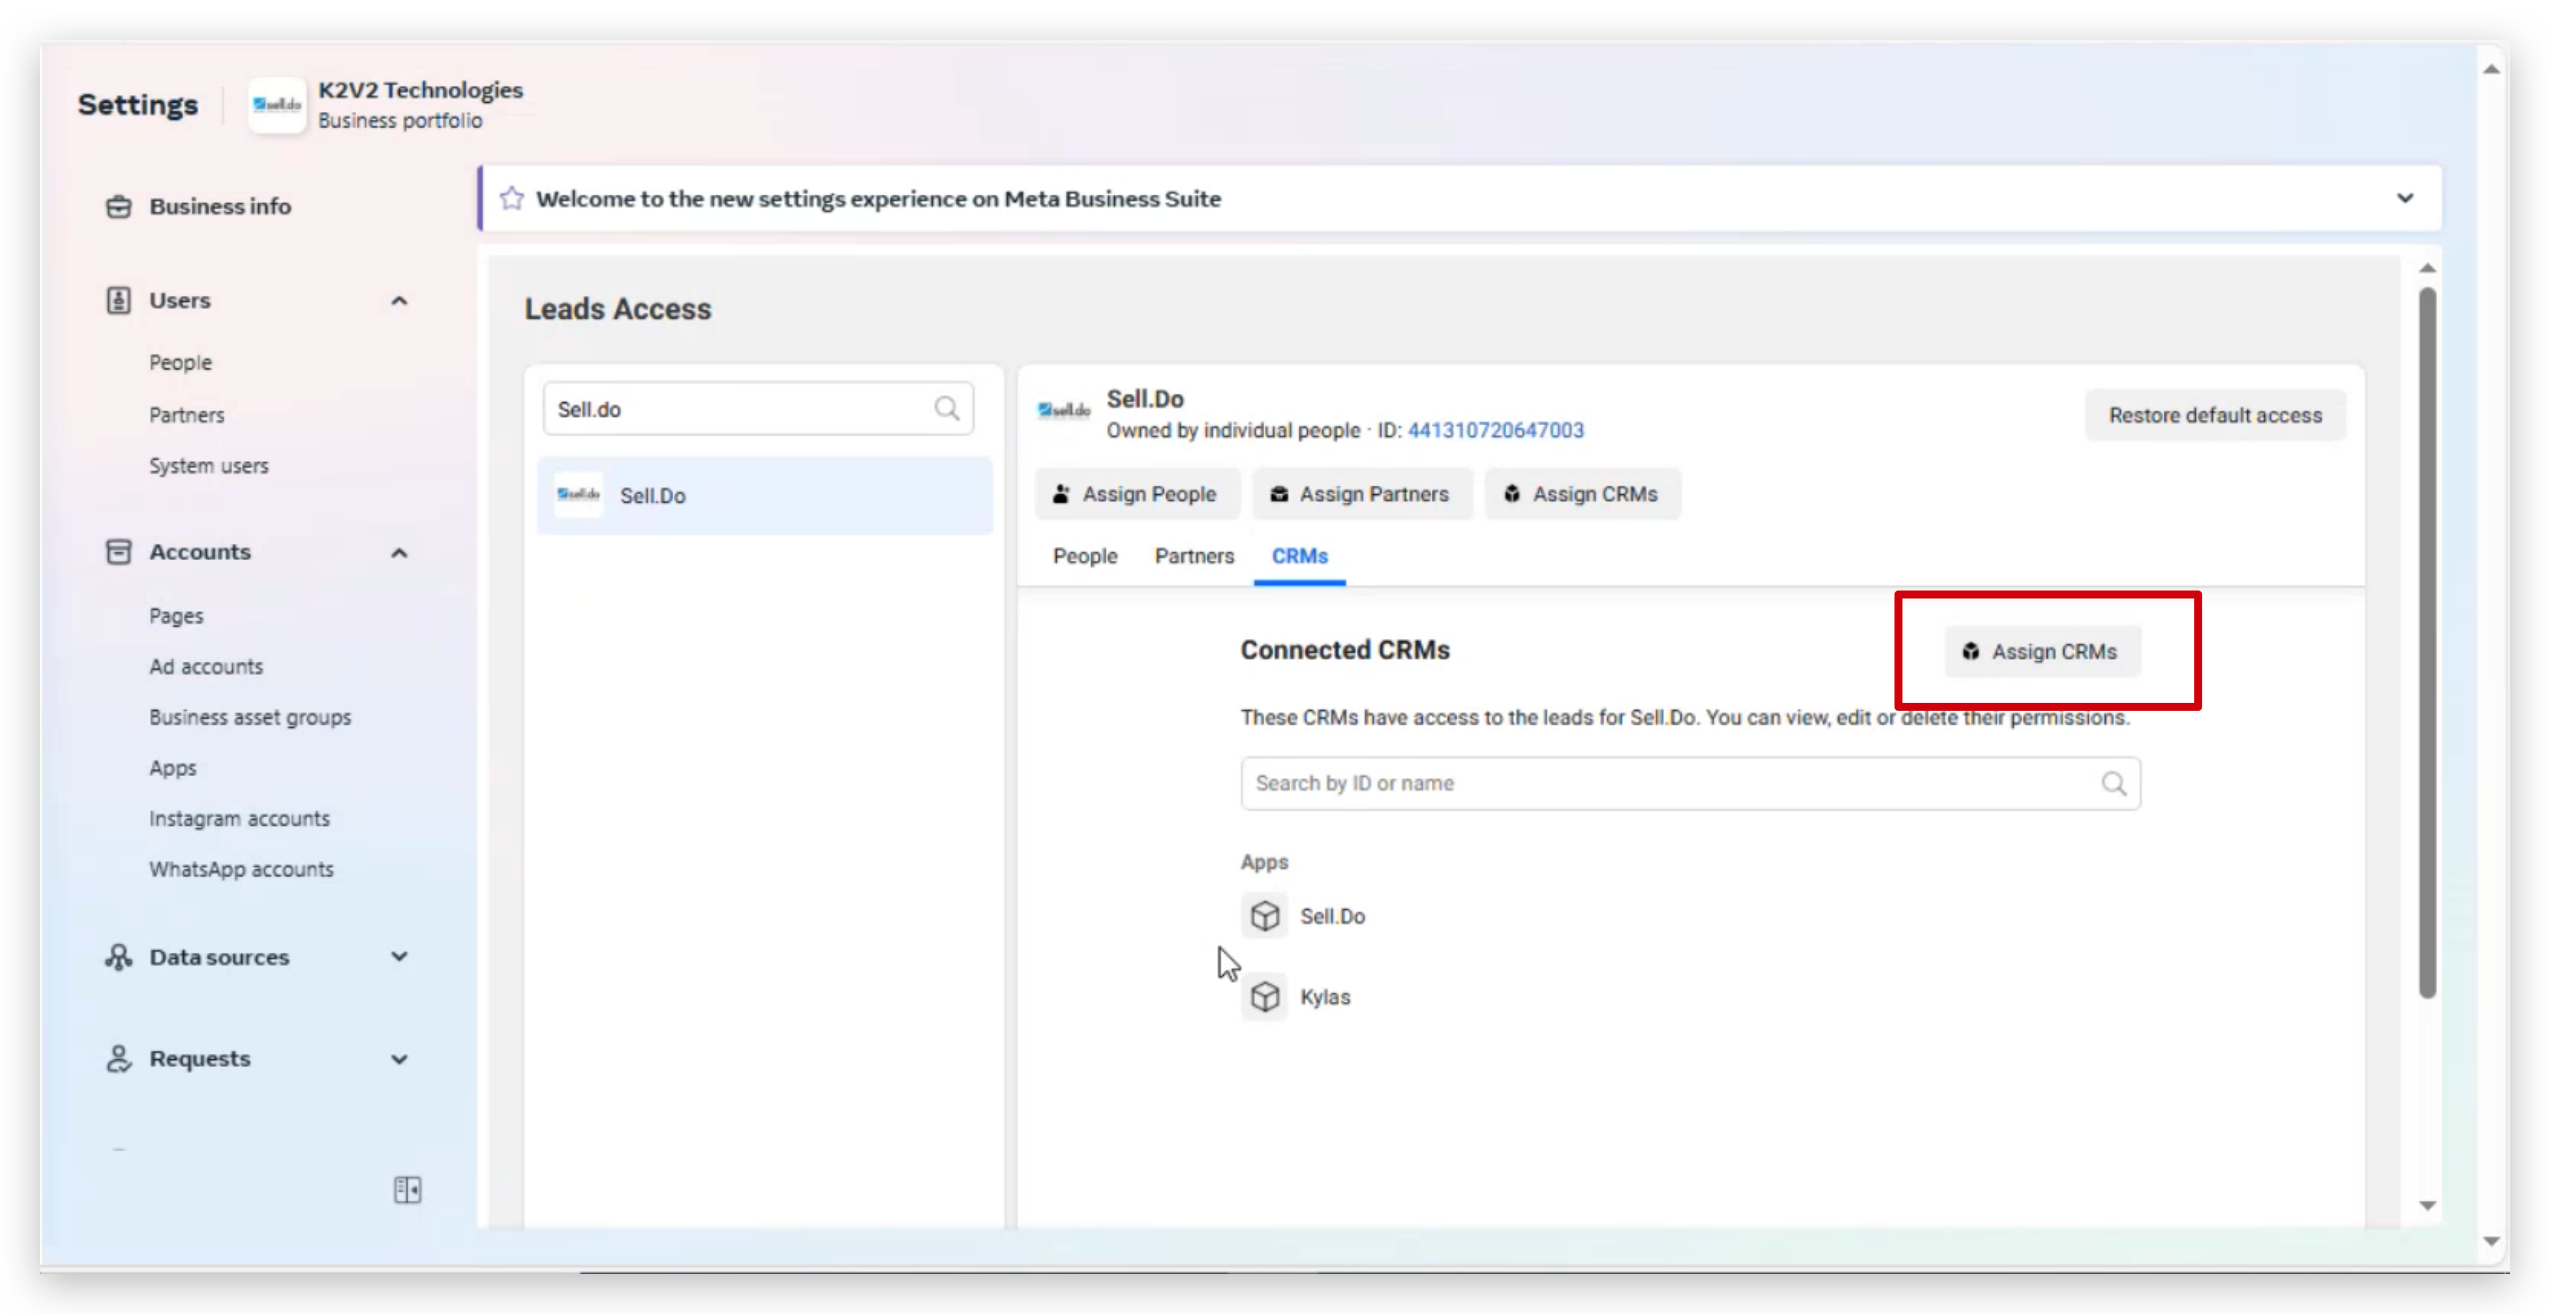Click the sidebar collapse panel icon
The height and width of the screenshot is (1314, 2550).
pyautogui.click(x=407, y=1189)
